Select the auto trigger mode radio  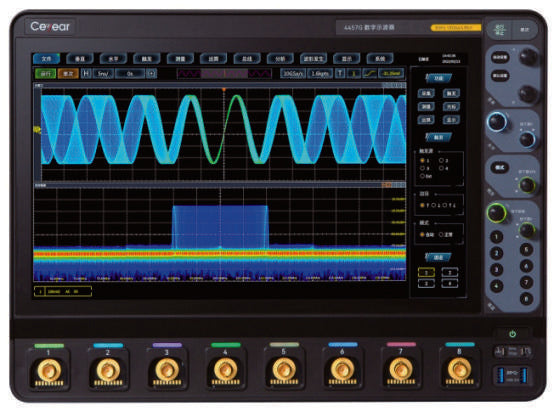422,234
